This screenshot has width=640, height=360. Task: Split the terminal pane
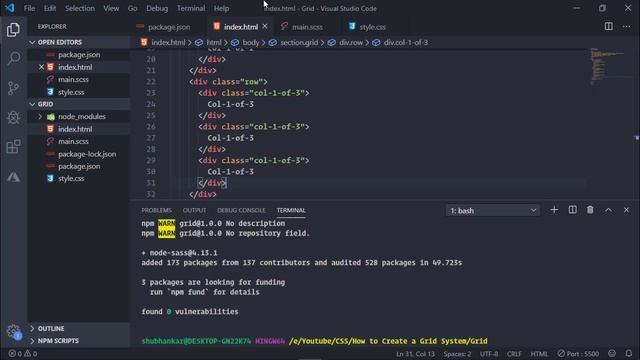[x=572, y=210]
